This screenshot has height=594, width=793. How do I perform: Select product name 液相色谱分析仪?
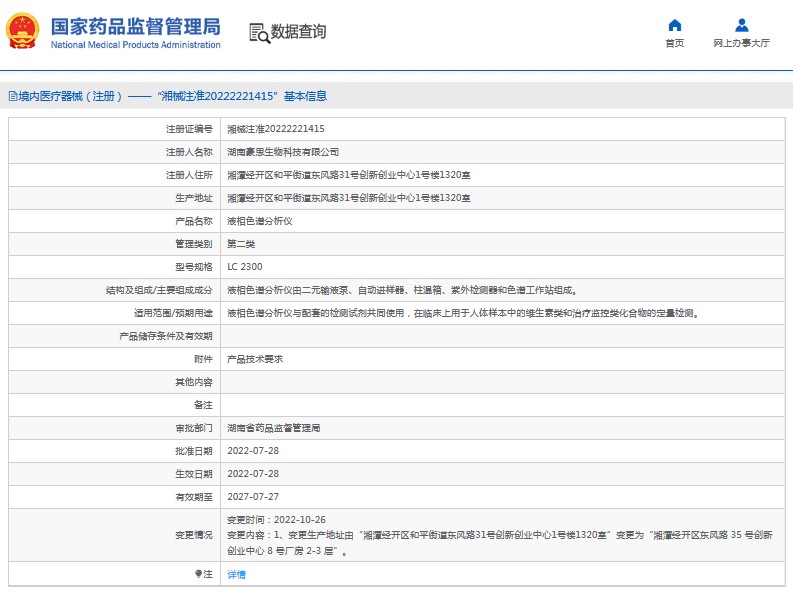(x=259, y=221)
